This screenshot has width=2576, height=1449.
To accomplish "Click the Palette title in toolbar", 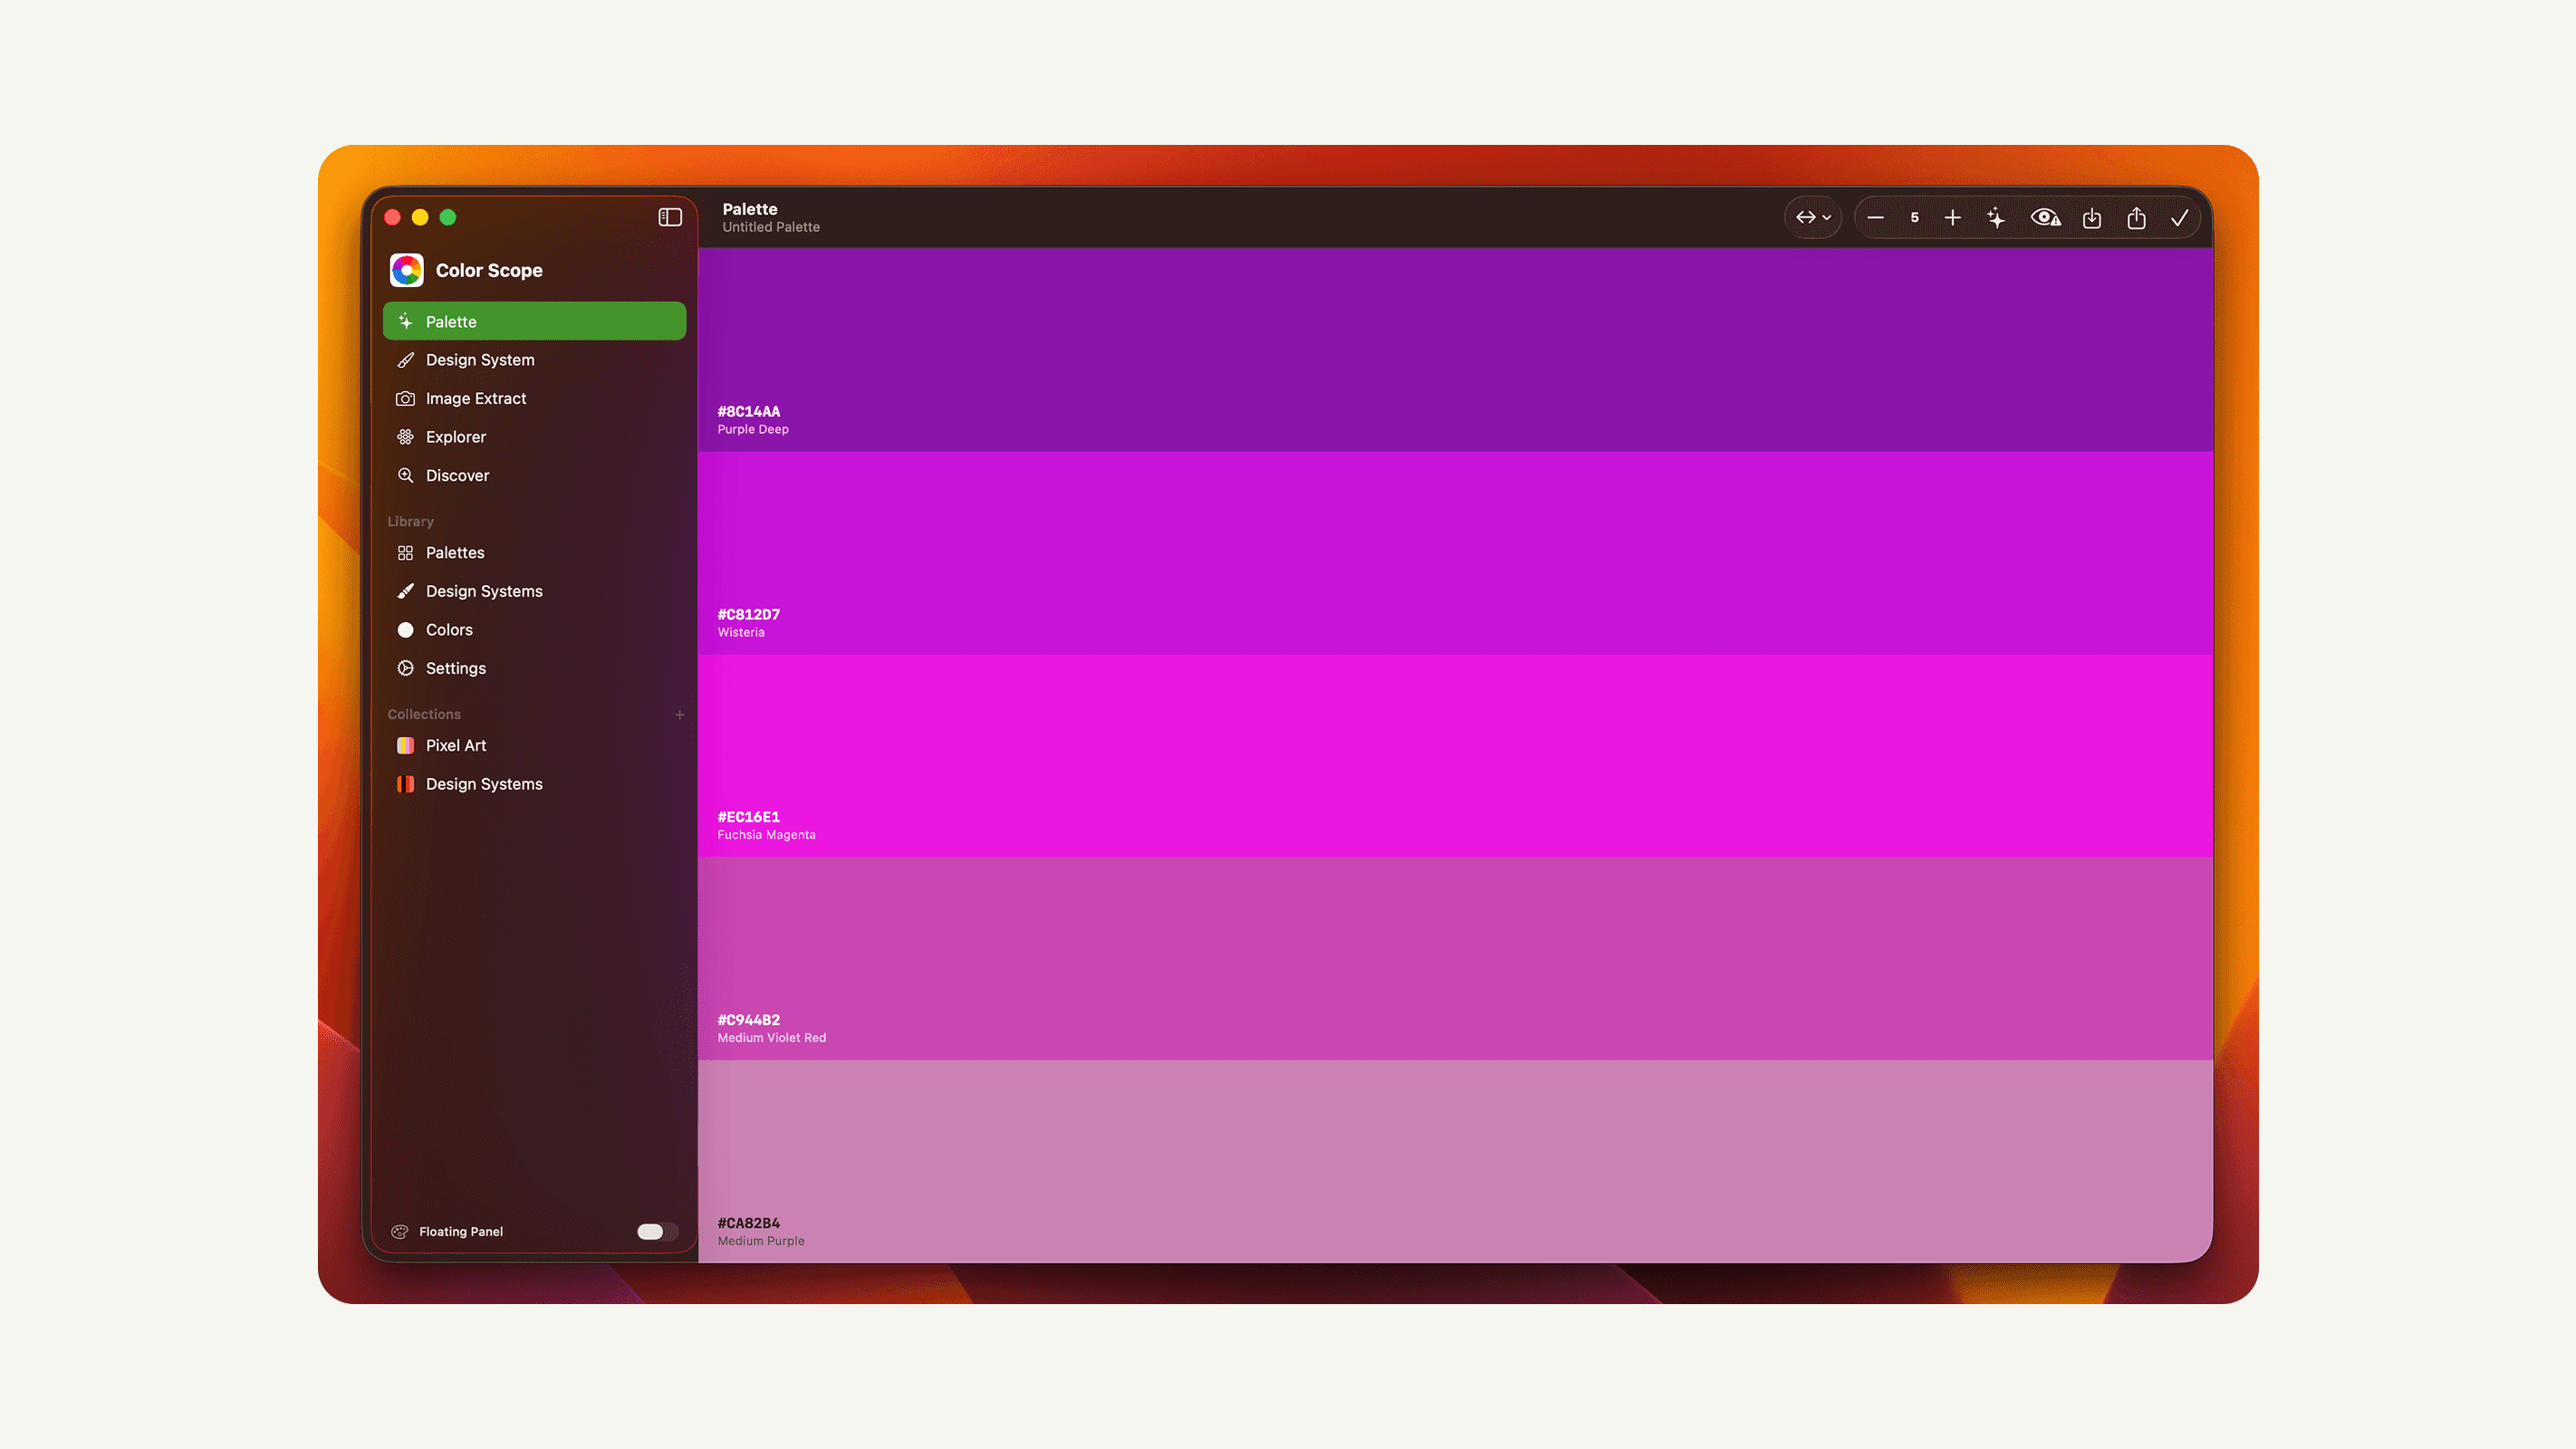I will pyautogui.click(x=750, y=209).
